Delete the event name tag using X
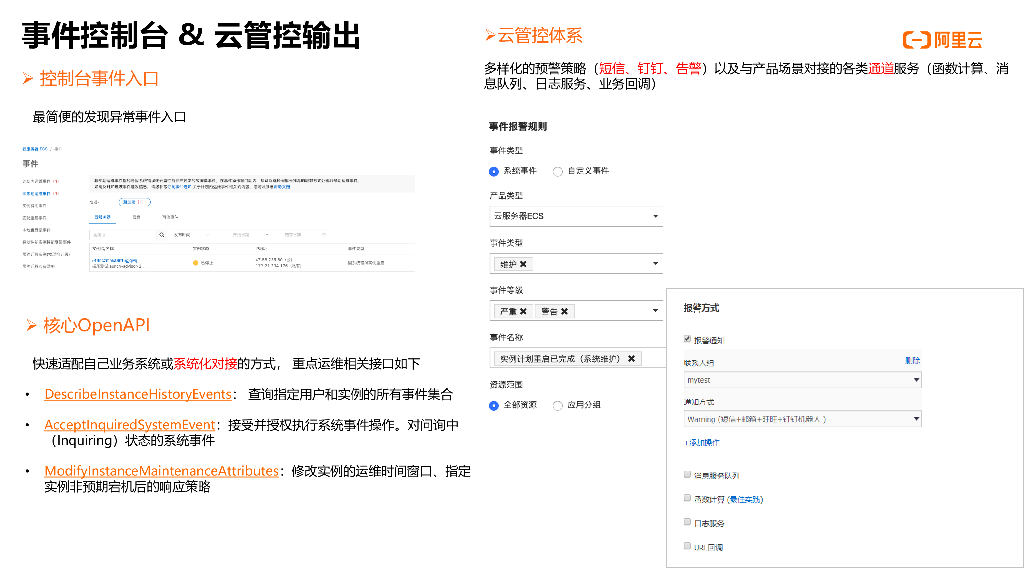Screen dimensions: 1024x576 [x=631, y=358]
